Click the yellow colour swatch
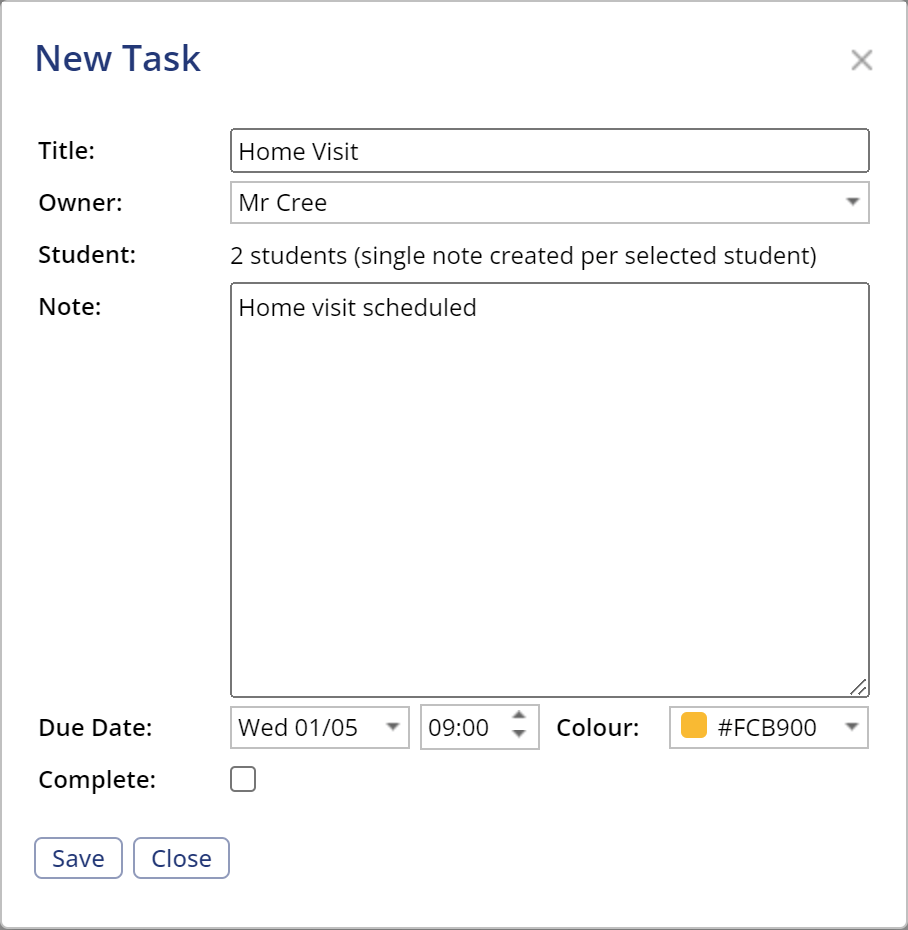Image resolution: width=908 pixels, height=930 pixels. coord(693,726)
